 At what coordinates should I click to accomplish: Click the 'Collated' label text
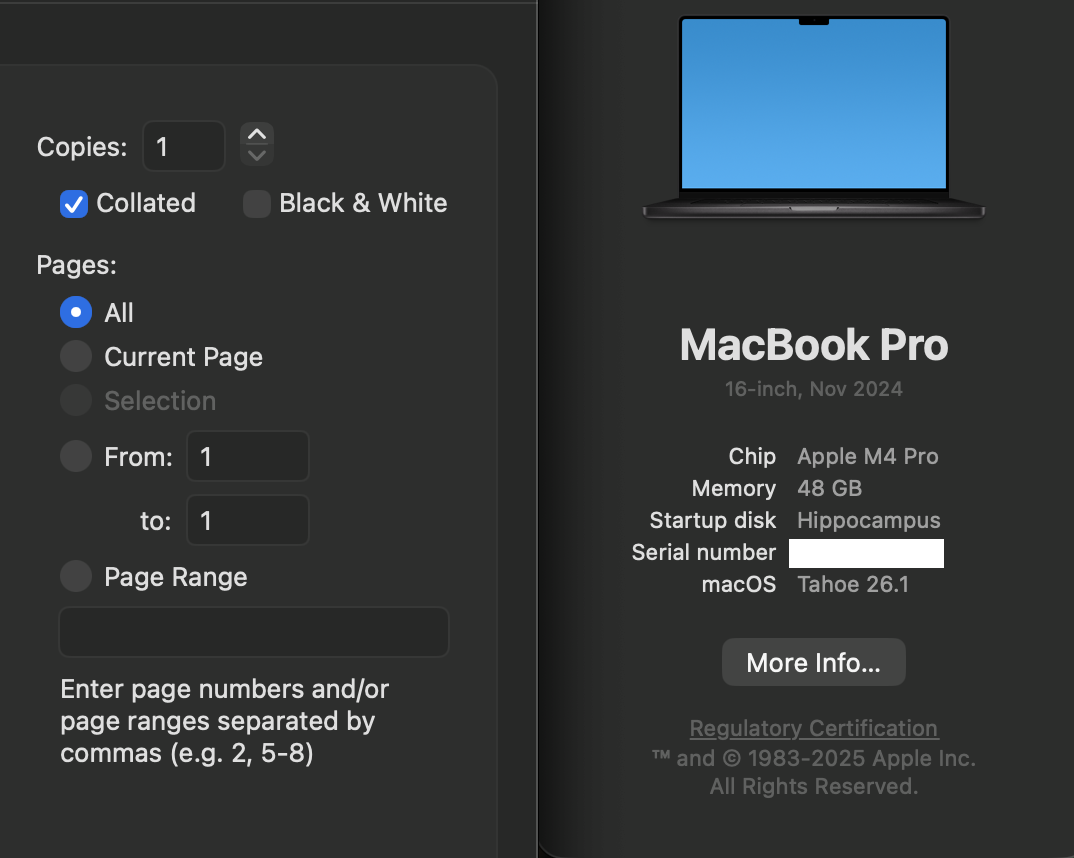point(146,203)
